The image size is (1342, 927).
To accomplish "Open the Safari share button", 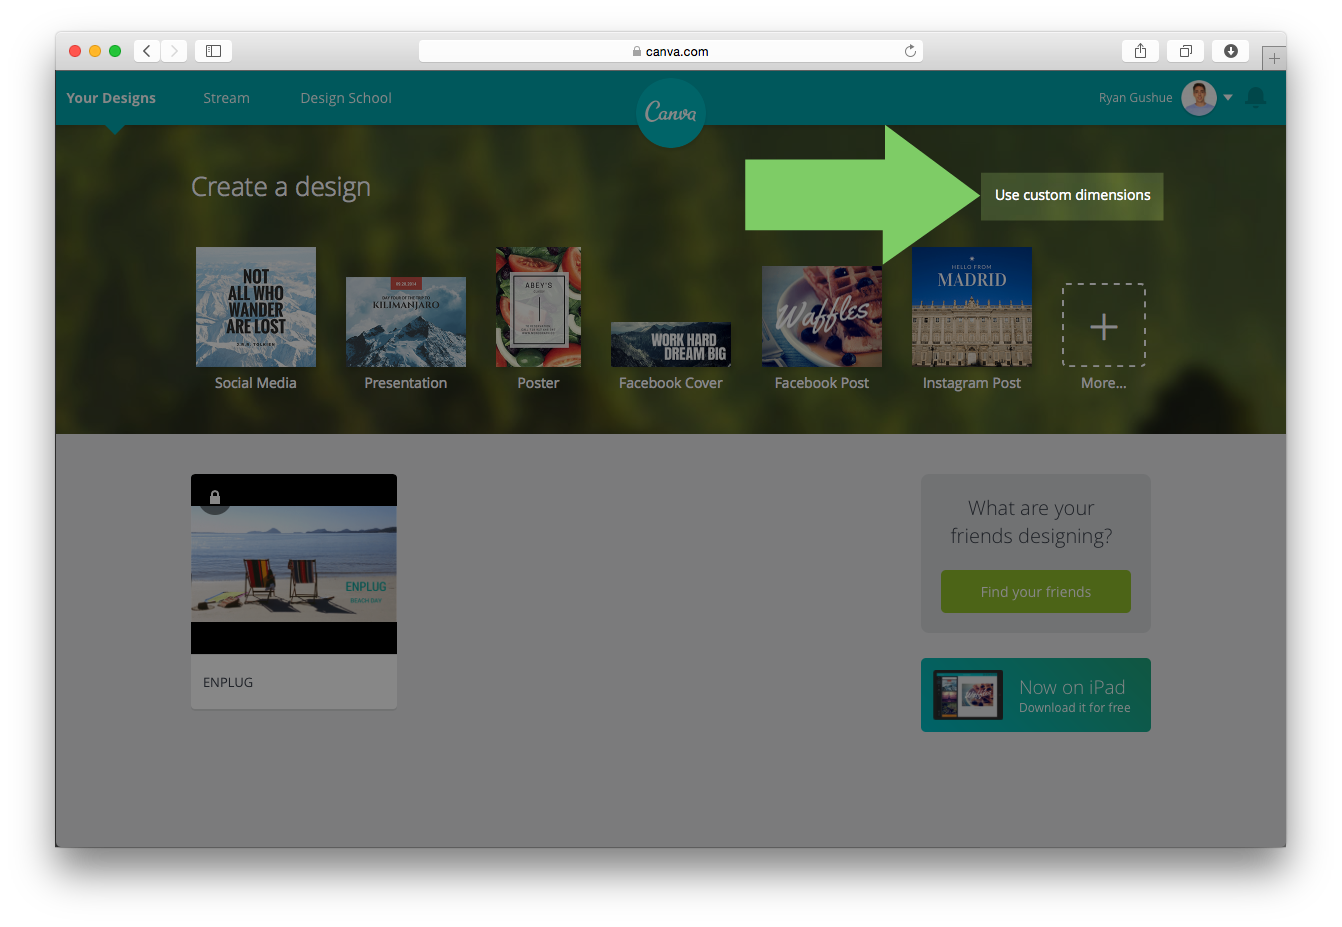I will pos(1140,51).
